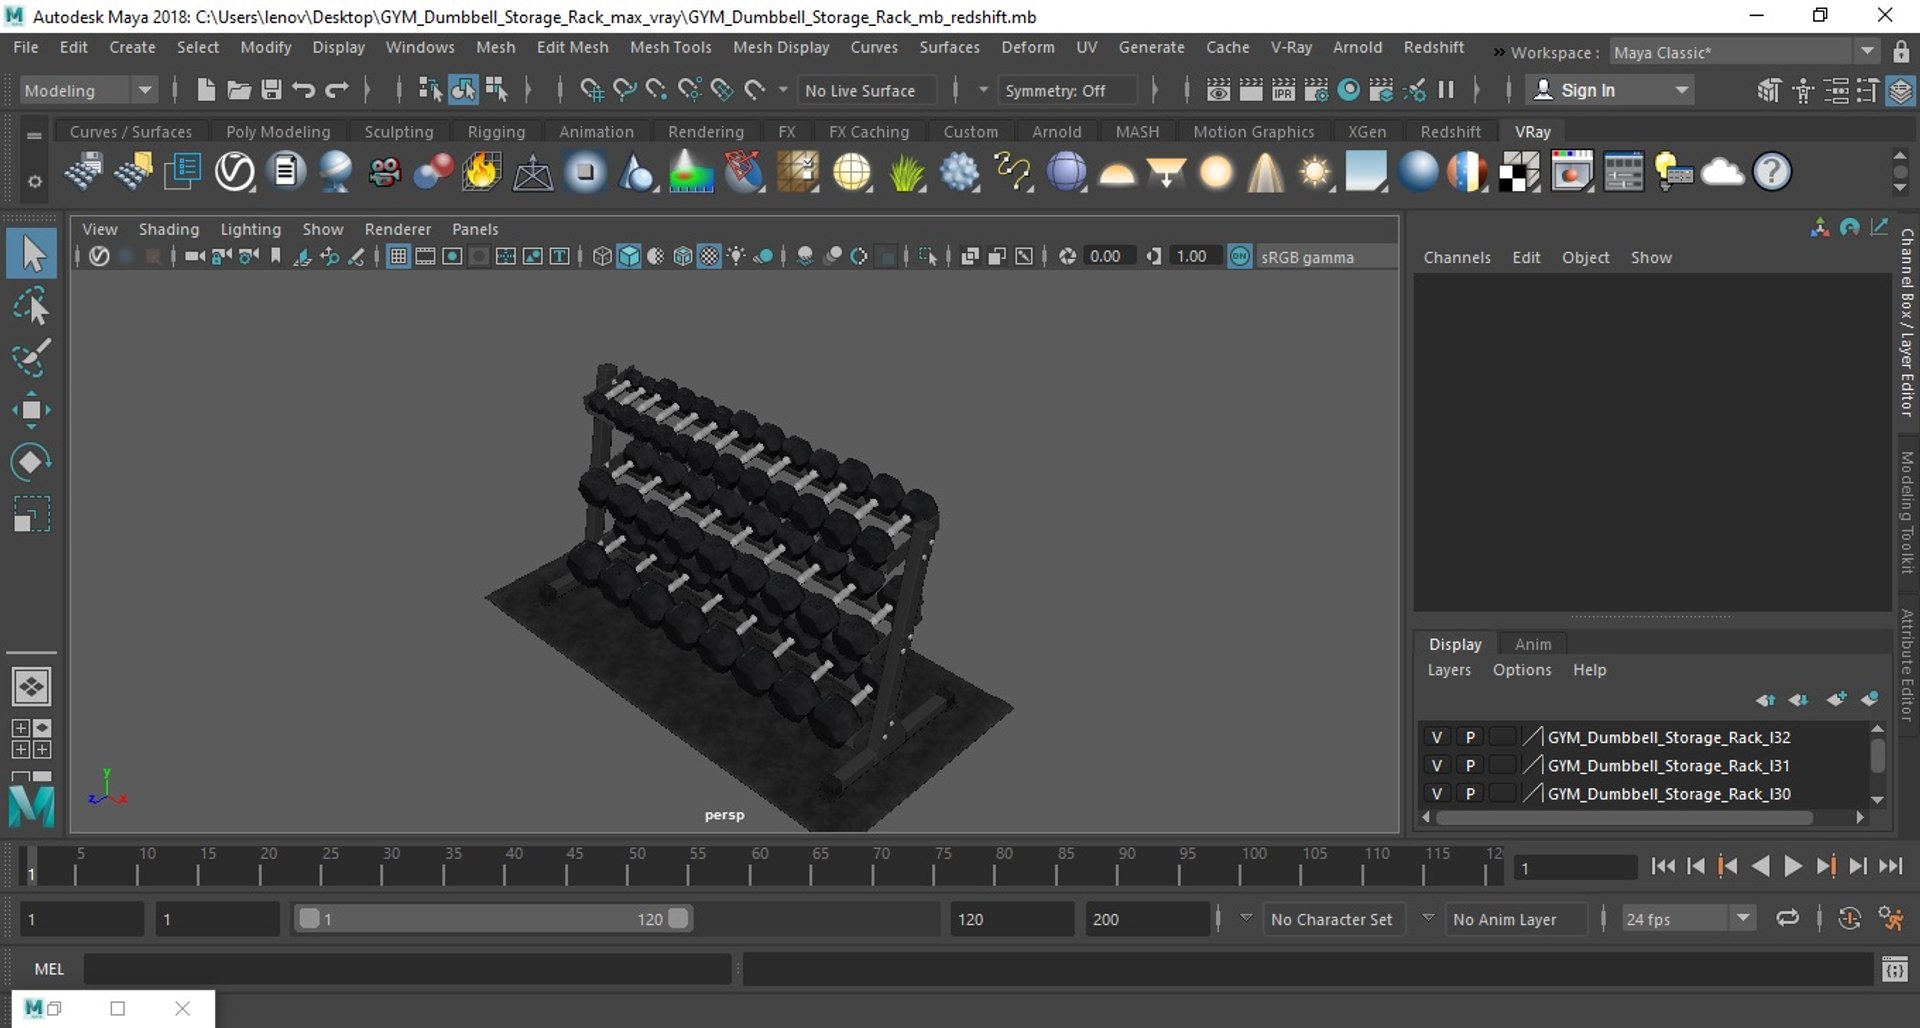Open the Modeling menu set dropdown
The image size is (1920, 1028).
tap(88, 90)
